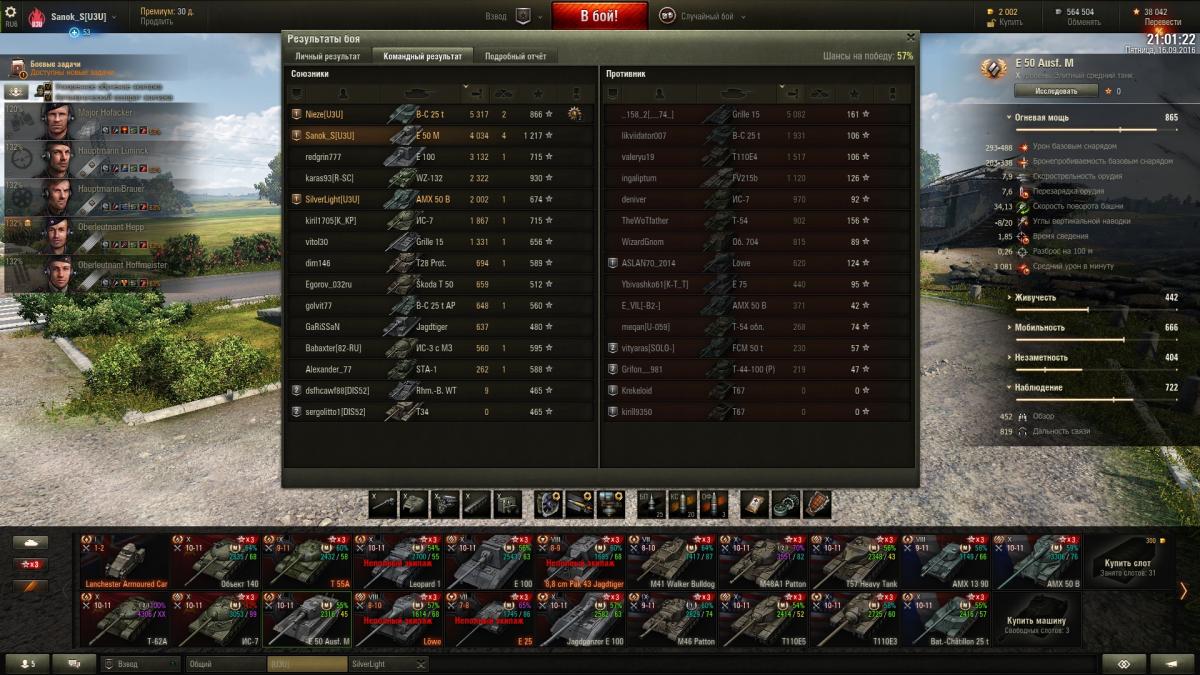The height and width of the screenshot is (675, 1200).
Task: Sort enemies by platoon column icon
Action: [x=613, y=93]
